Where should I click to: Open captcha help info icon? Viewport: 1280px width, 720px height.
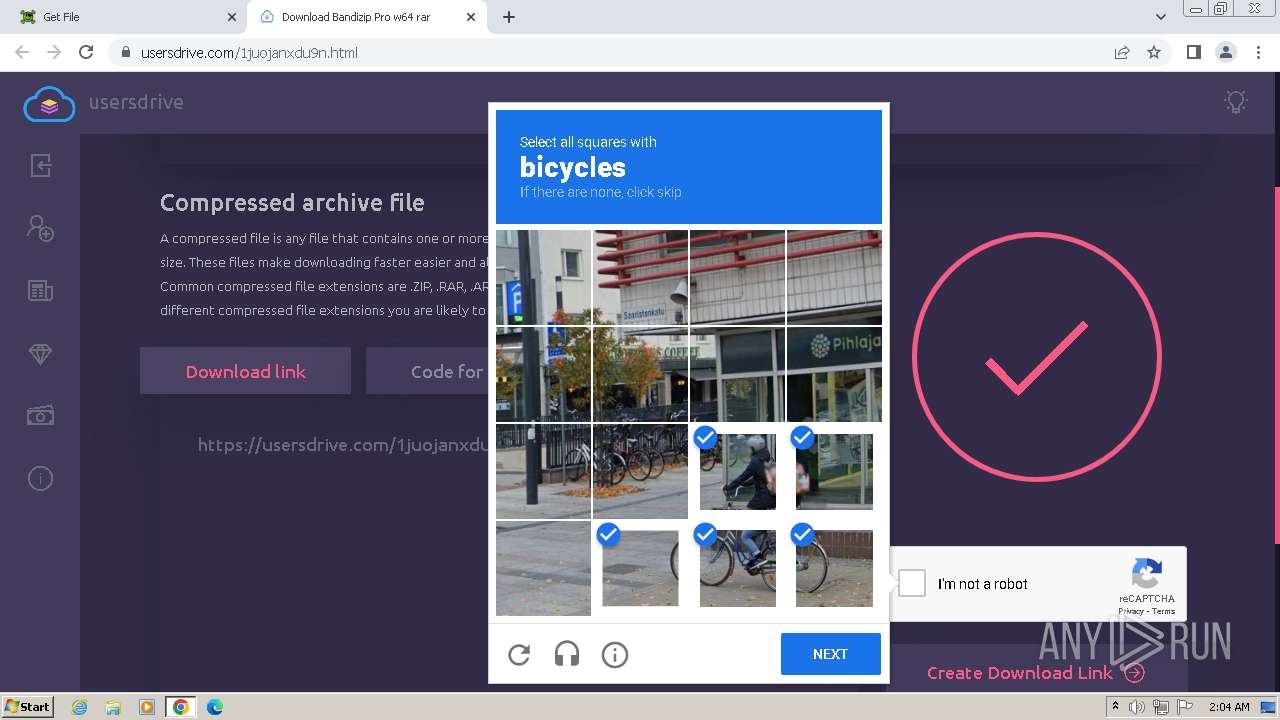(615, 655)
